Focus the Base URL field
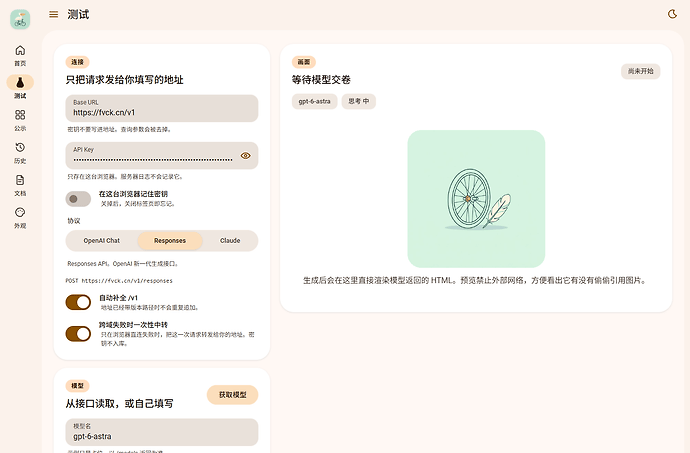 162,108
